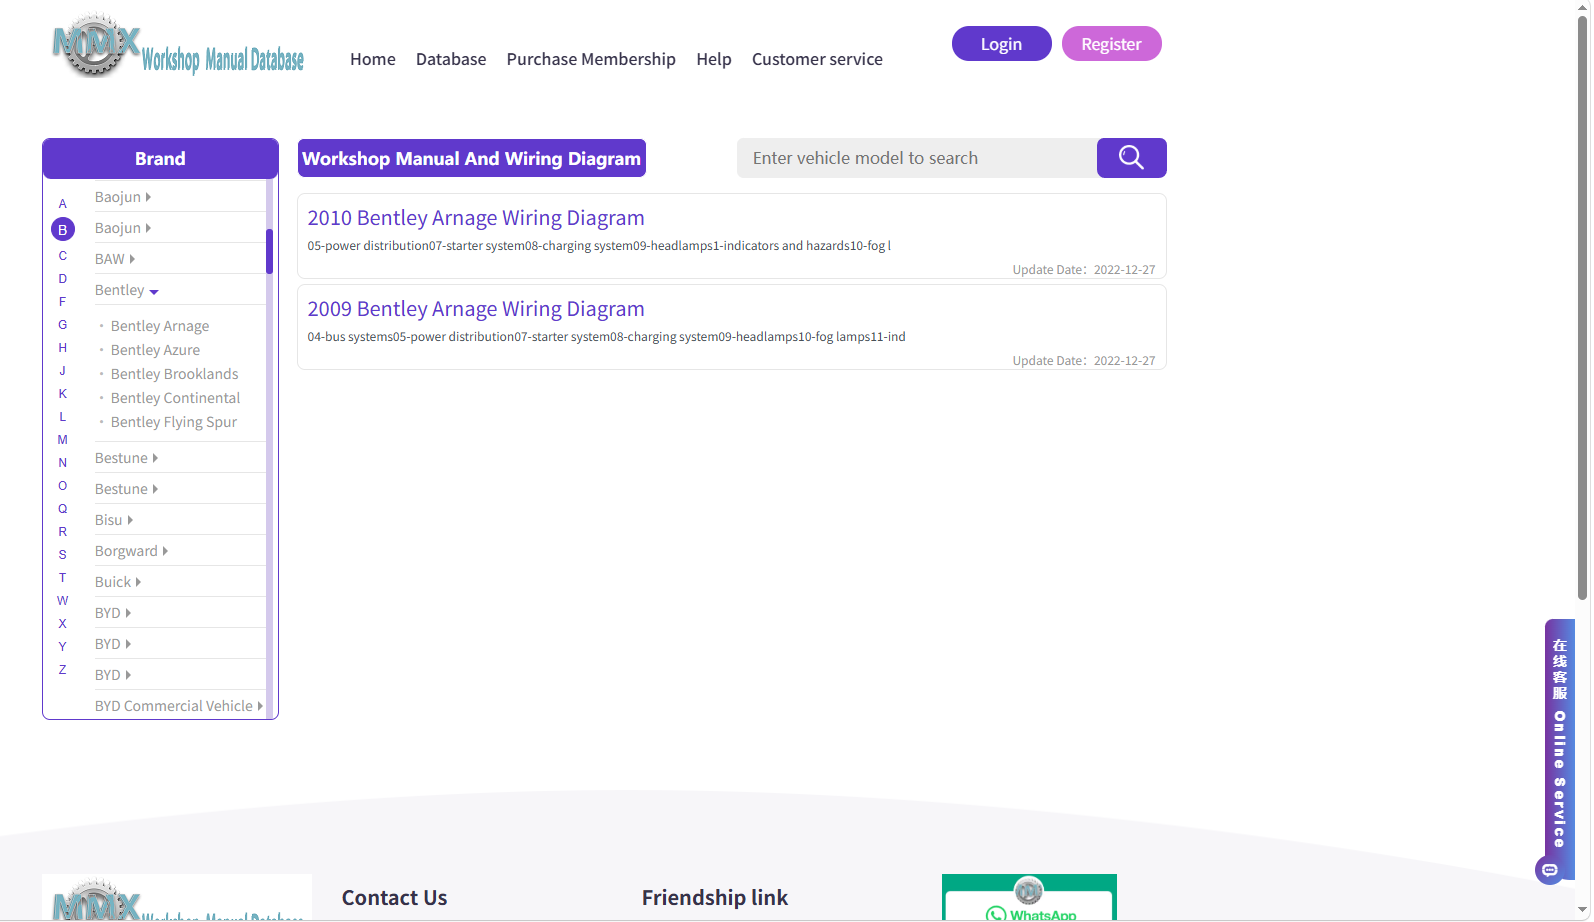
Task: Select Bentley Flying Spur model
Action: [x=174, y=422]
